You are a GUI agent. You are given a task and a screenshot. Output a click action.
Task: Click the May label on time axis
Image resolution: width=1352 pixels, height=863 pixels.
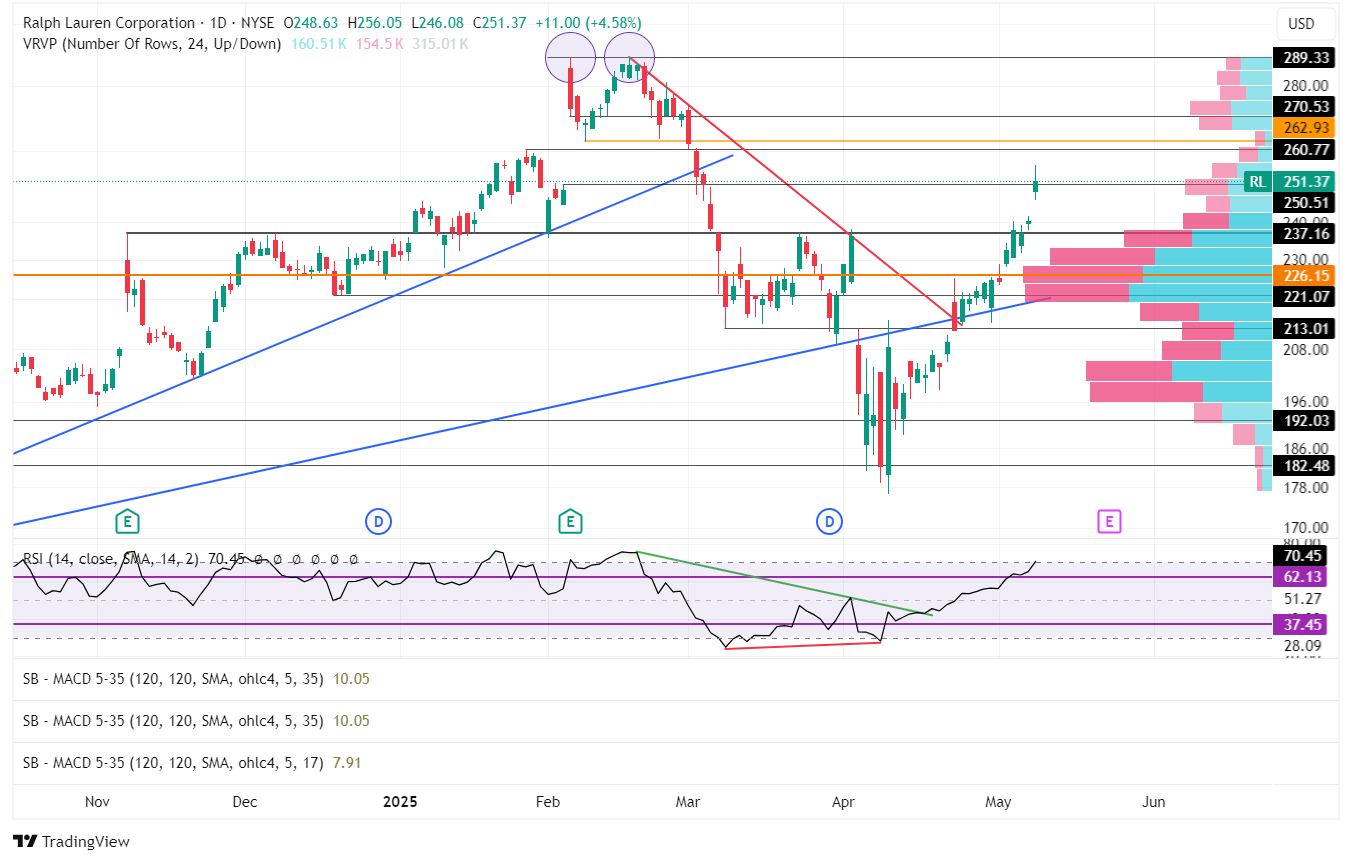pyautogui.click(x=999, y=802)
